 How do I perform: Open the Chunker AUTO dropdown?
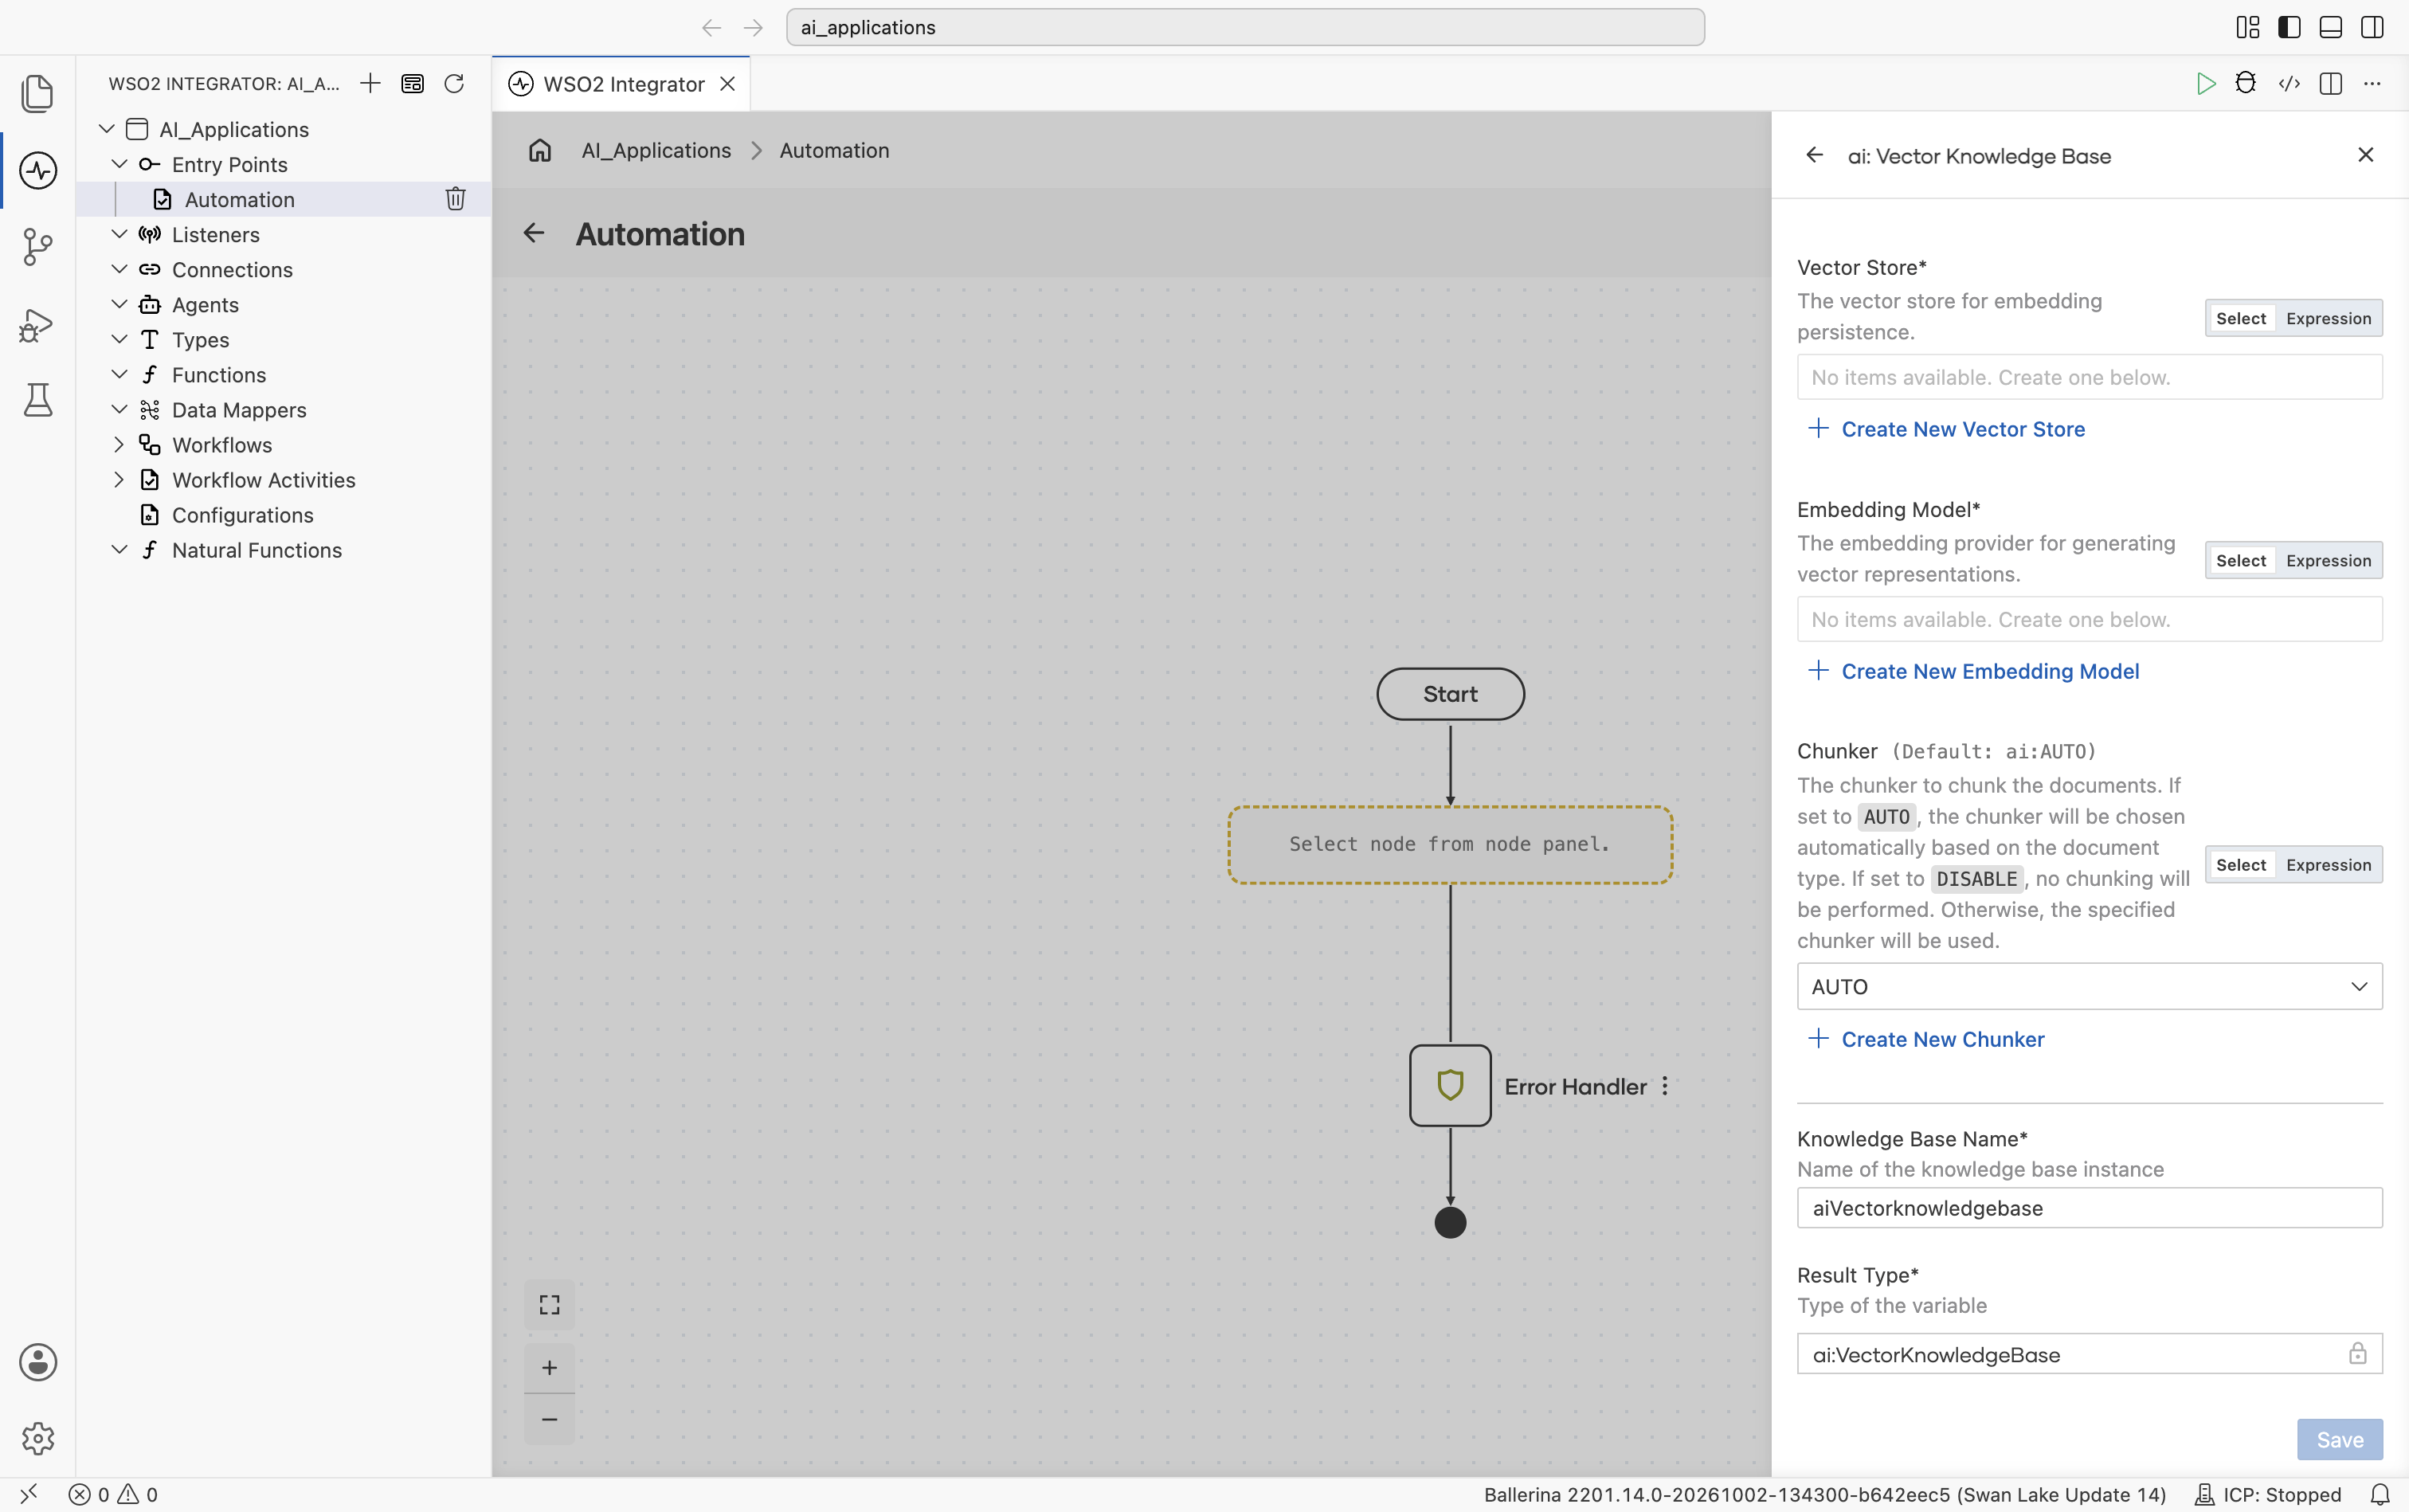point(2089,986)
